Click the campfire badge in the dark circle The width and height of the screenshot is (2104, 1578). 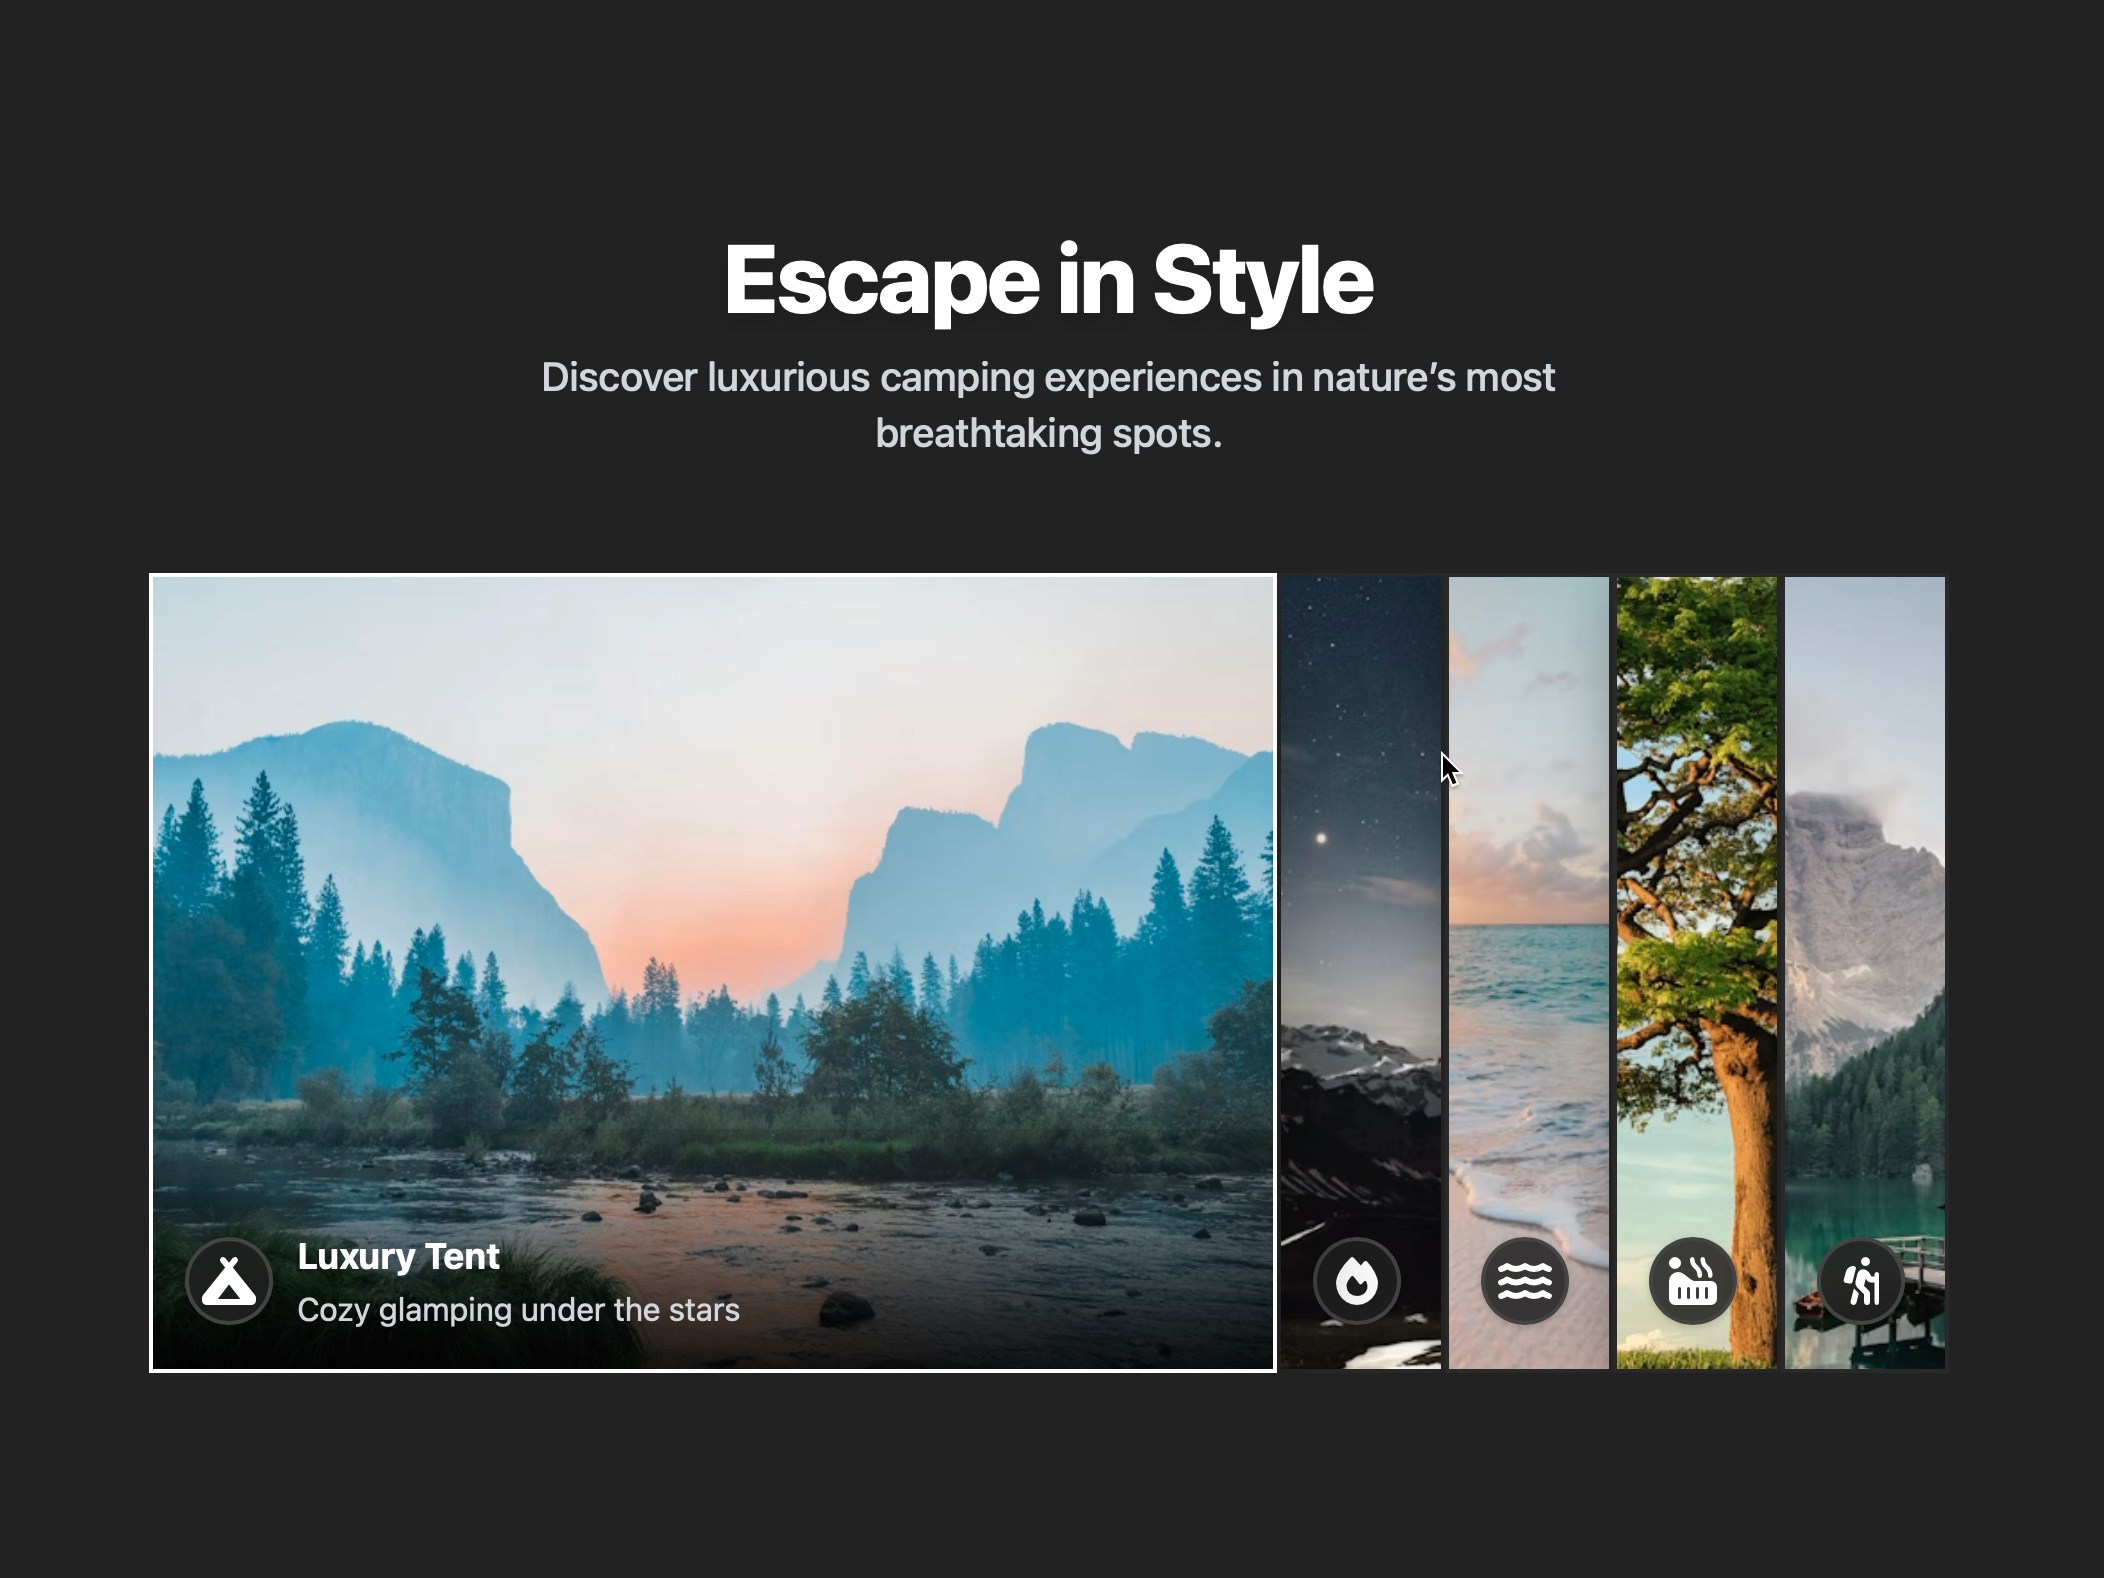(1357, 1281)
